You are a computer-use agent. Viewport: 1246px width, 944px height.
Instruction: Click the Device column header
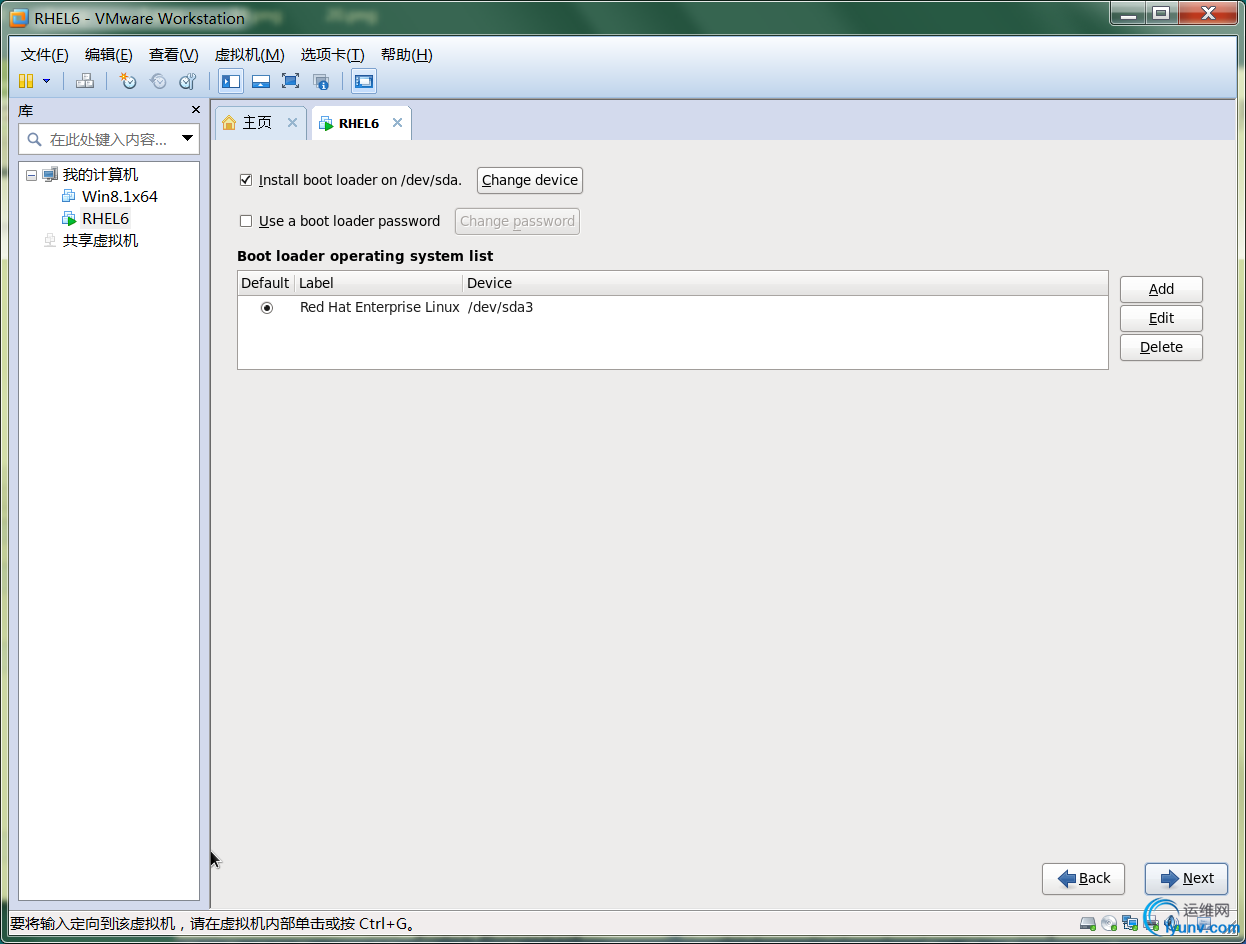pos(785,283)
